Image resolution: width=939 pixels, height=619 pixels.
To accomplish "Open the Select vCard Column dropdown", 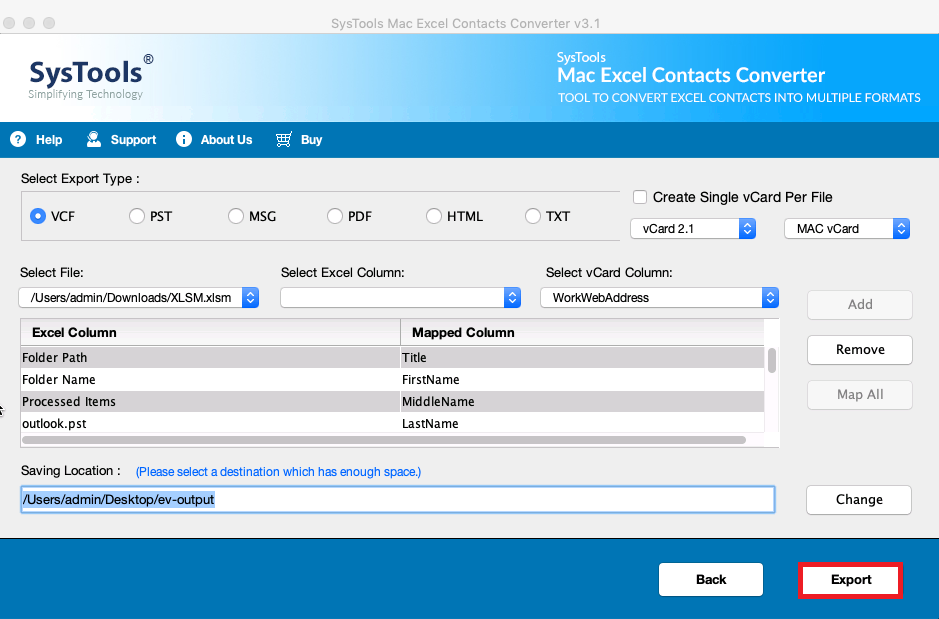I will pyautogui.click(x=769, y=297).
